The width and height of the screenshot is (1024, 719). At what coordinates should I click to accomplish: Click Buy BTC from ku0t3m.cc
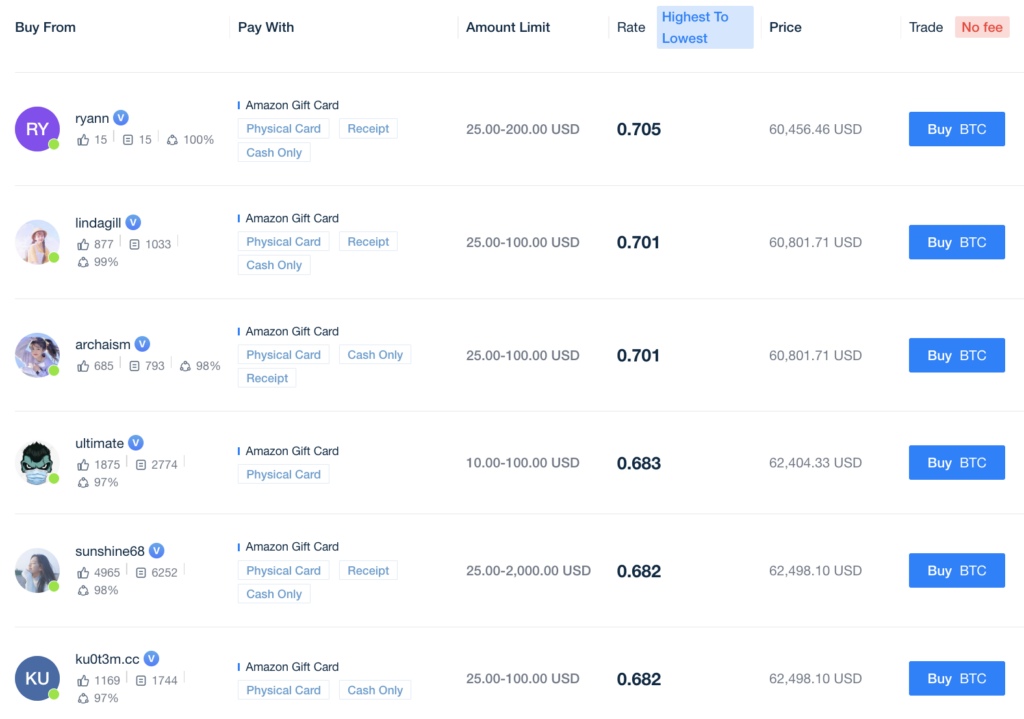point(957,679)
